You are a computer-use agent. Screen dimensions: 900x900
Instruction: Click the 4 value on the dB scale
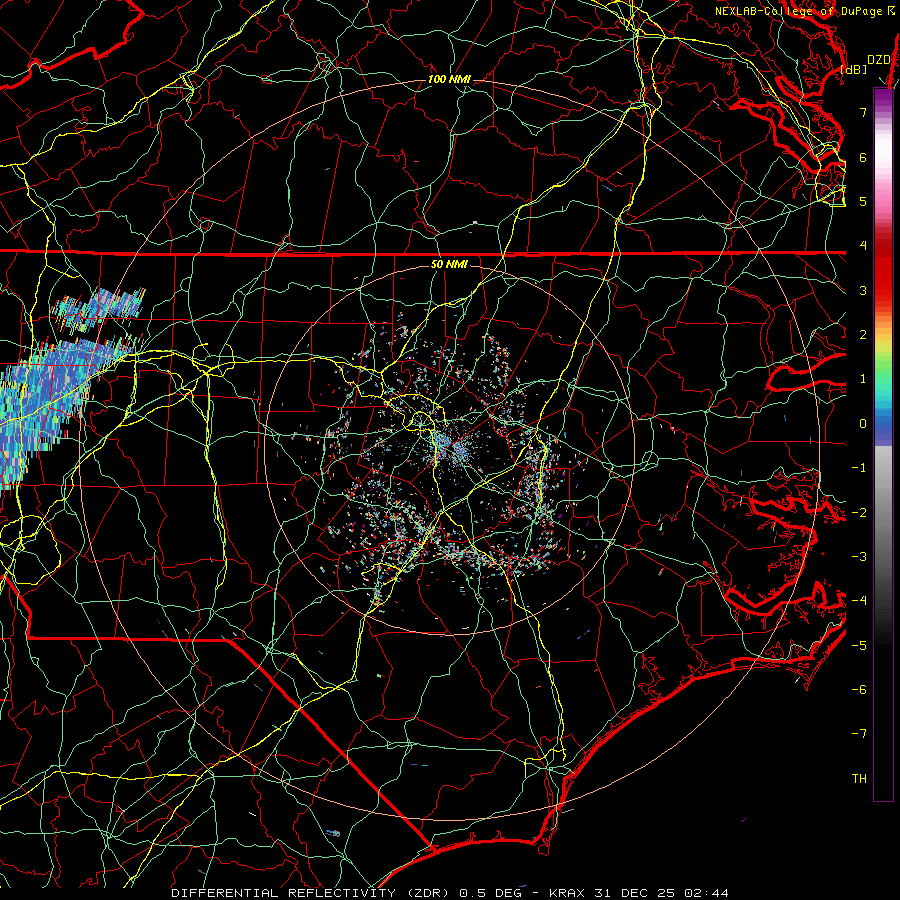(x=863, y=246)
